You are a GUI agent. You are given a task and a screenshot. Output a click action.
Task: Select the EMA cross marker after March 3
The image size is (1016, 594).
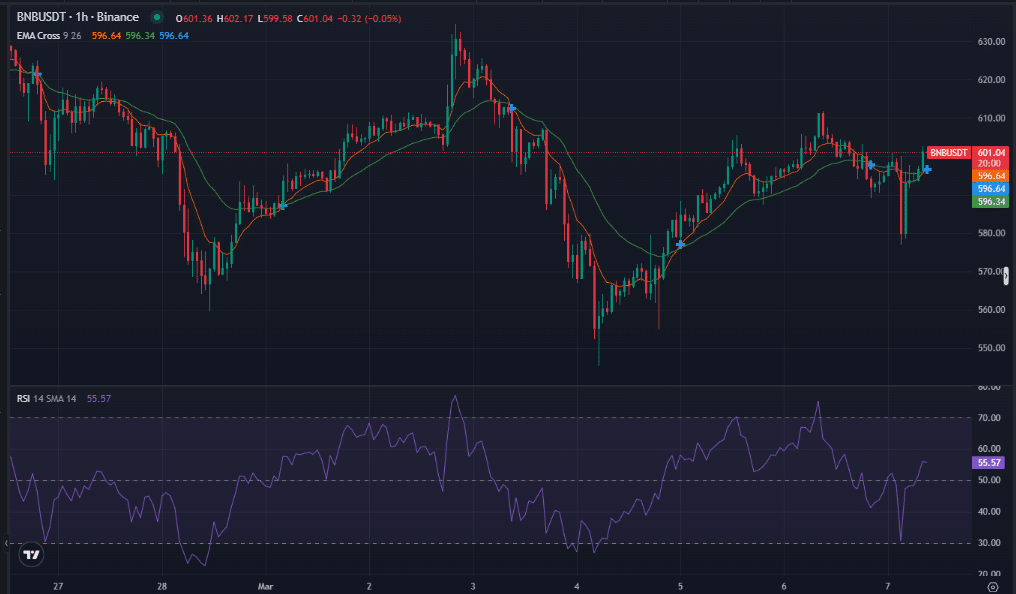pos(512,108)
